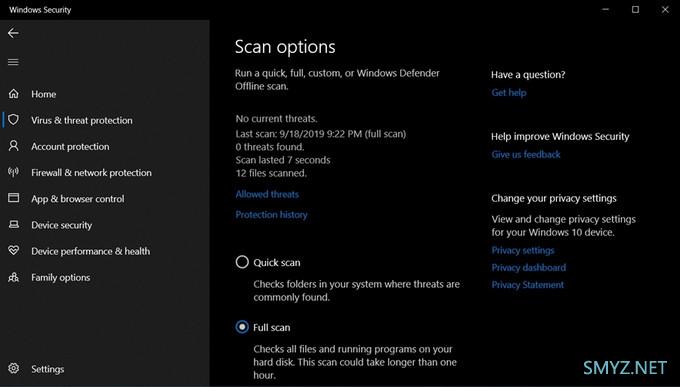Minimize the Windows Security window

click(605, 9)
